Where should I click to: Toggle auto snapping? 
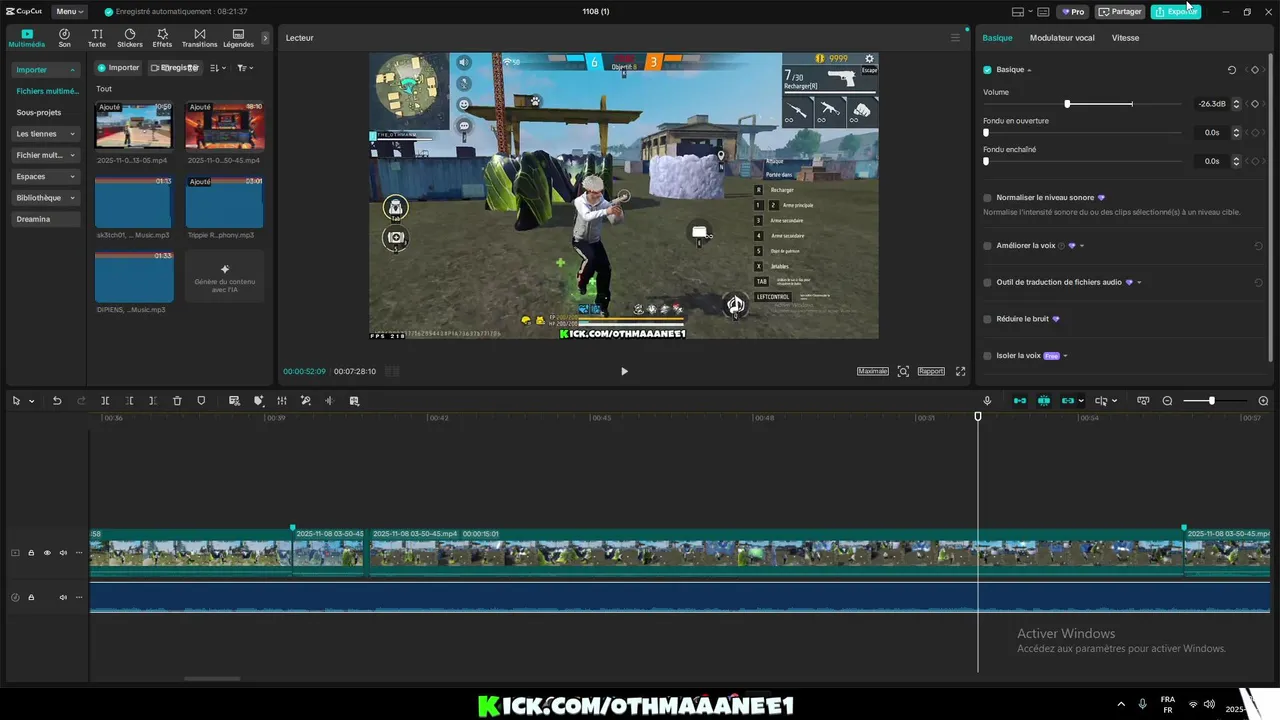coord(1043,401)
